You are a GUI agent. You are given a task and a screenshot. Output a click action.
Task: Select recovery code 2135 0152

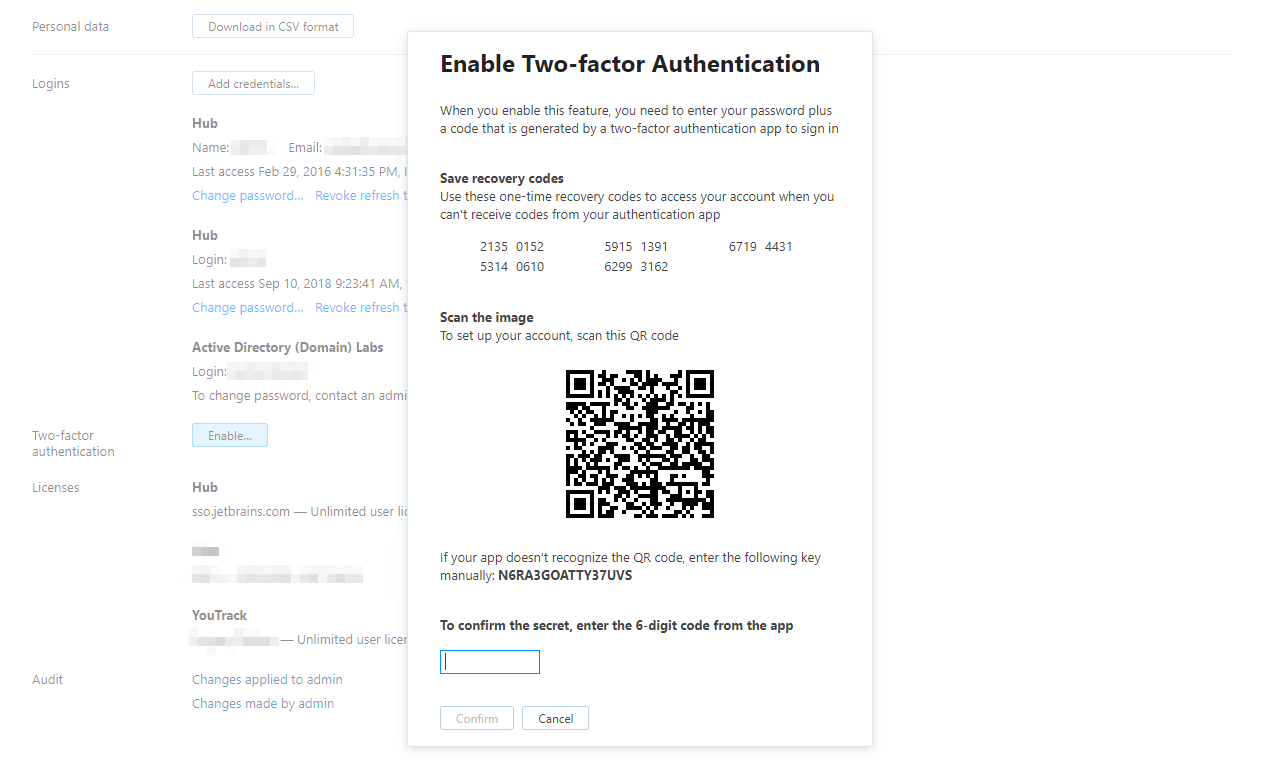click(x=512, y=246)
